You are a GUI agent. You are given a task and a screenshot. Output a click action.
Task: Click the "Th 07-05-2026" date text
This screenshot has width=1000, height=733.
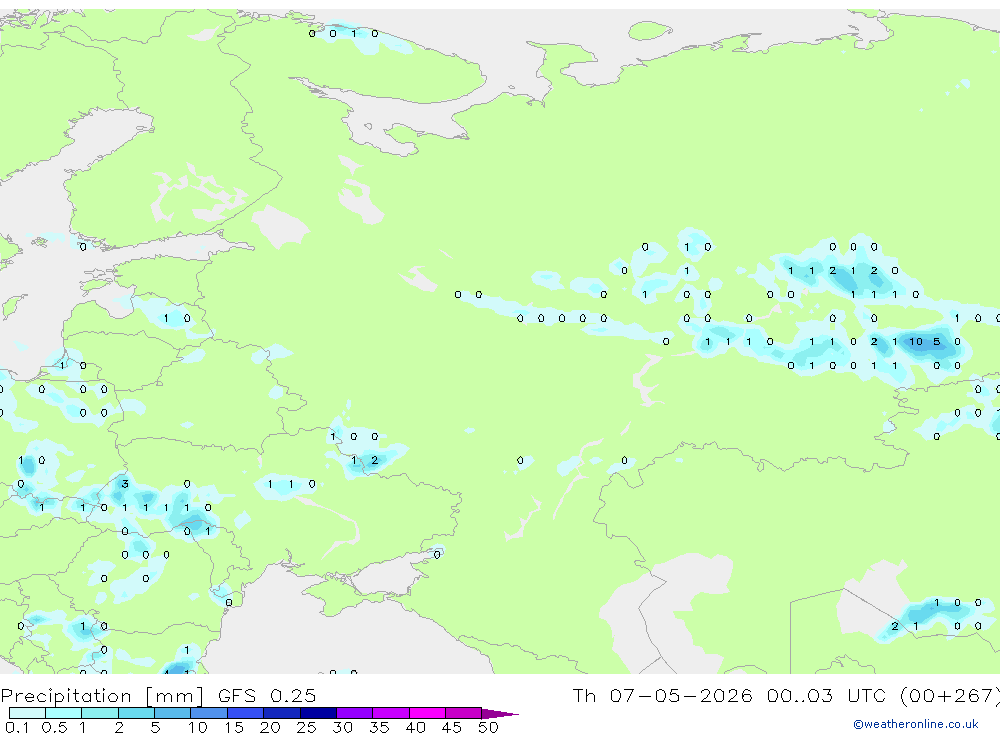662,695
